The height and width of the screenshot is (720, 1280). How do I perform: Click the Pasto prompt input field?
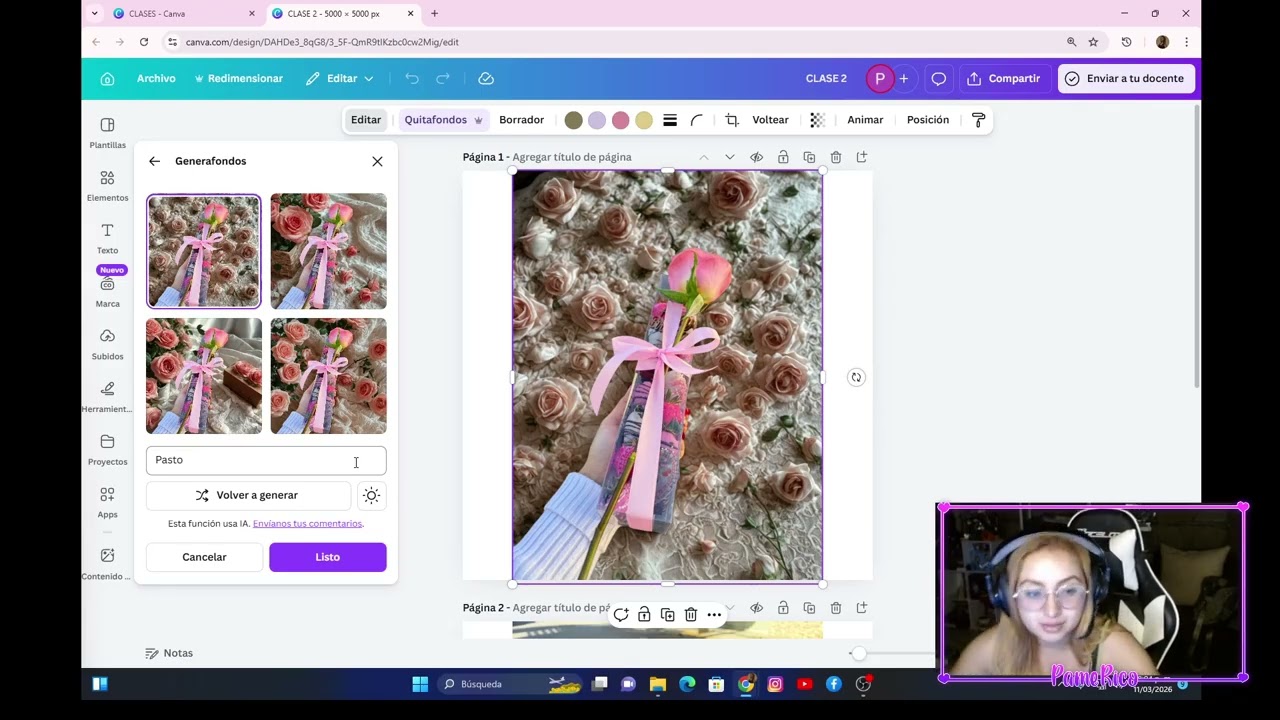click(266, 460)
